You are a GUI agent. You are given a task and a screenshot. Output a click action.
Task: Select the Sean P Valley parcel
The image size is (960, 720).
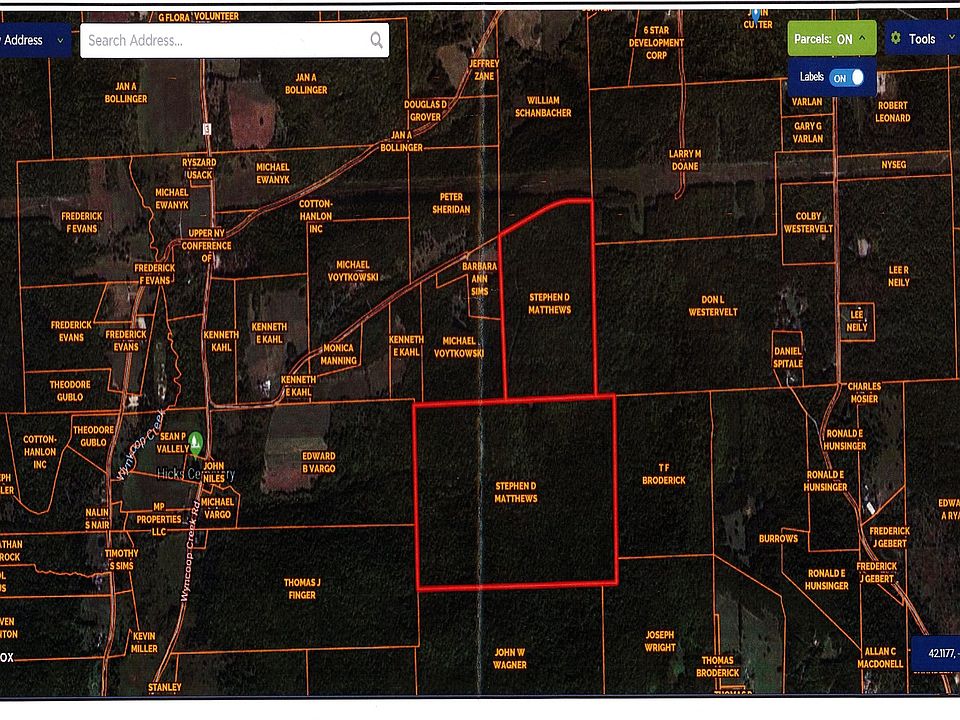(x=173, y=443)
